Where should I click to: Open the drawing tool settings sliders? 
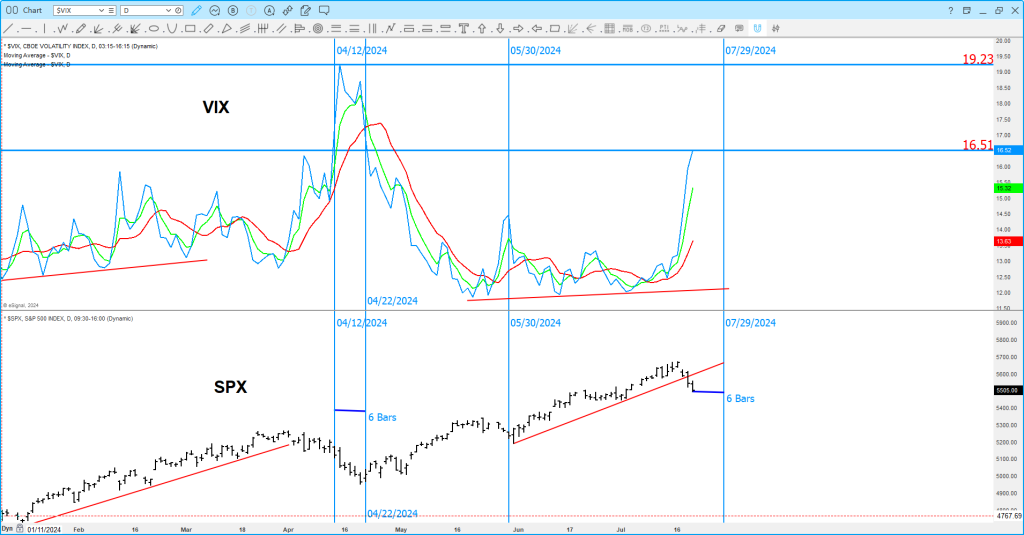pyautogui.click(x=776, y=29)
